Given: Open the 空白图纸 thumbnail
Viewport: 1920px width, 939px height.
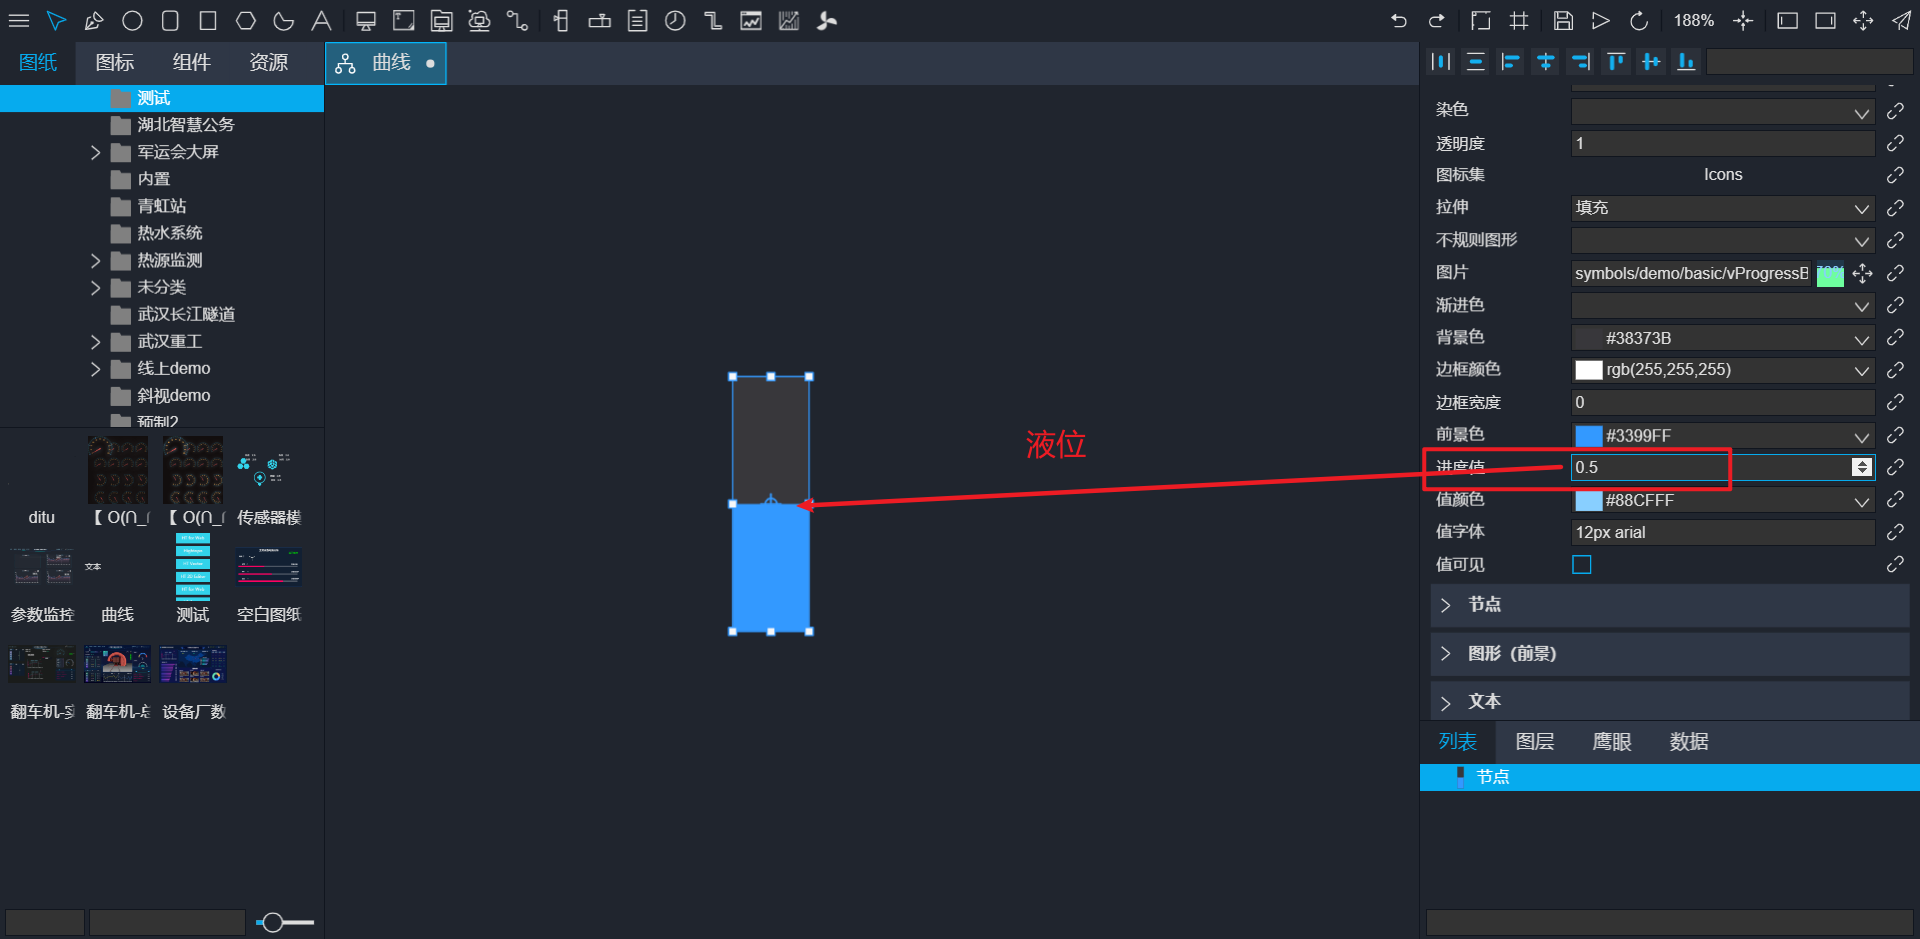Looking at the screenshot, I should pos(268,568).
